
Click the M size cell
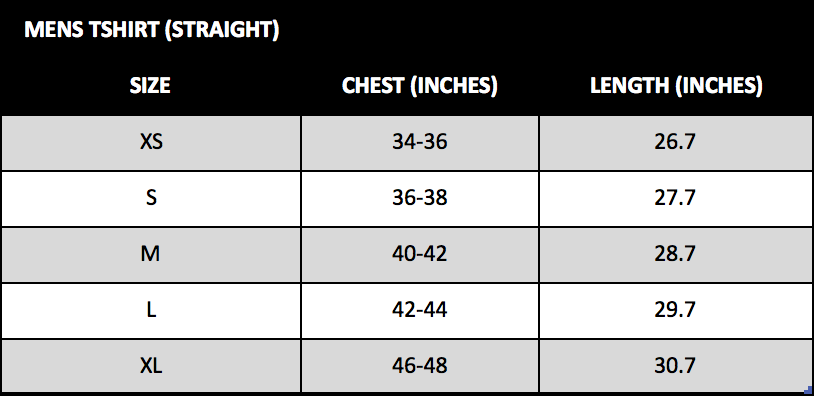coord(151,255)
